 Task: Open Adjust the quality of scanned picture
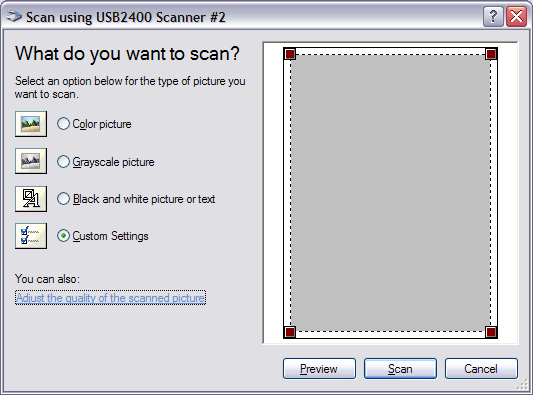(x=110, y=298)
